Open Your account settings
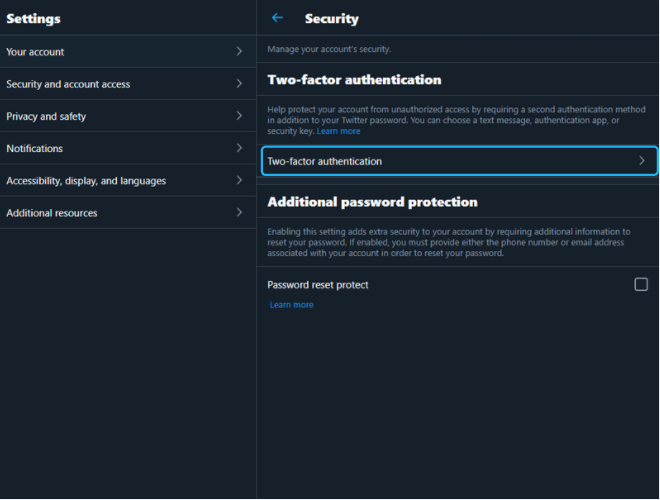This screenshot has width=660, height=500. pos(128,51)
